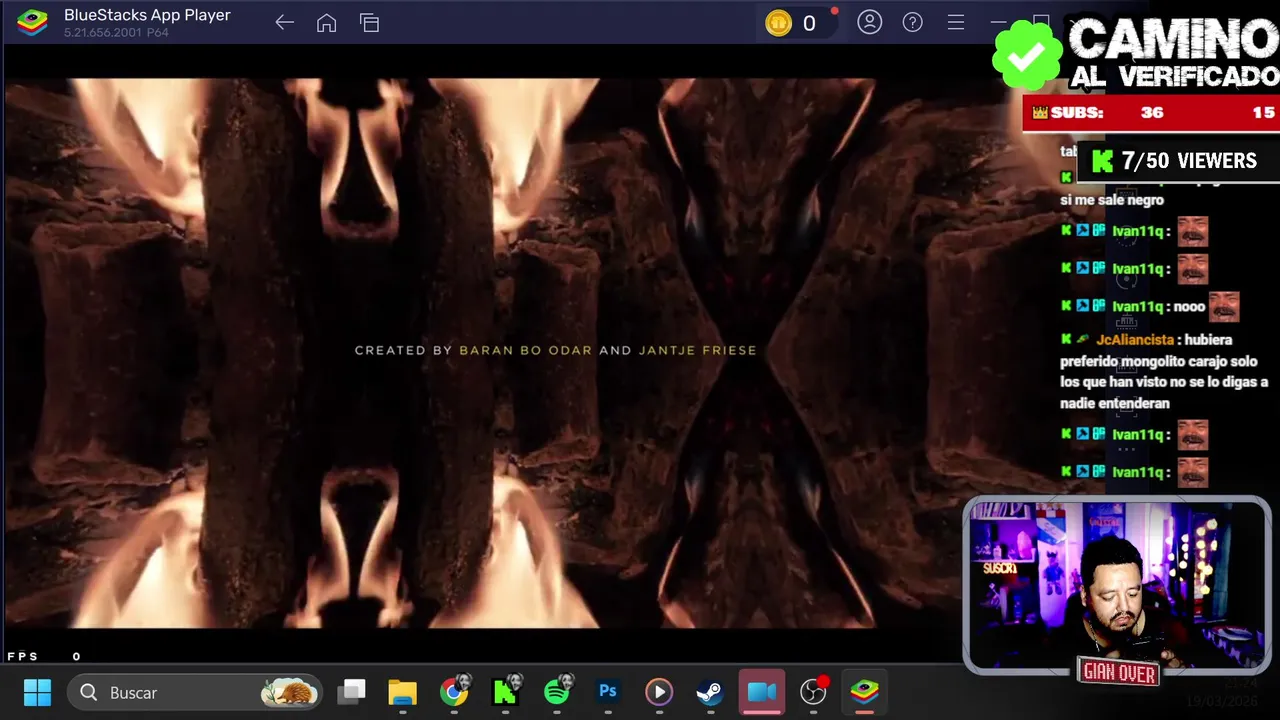Open OBS Studio from the taskbar
This screenshot has width=1280, height=720.
pyautogui.click(x=814, y=691)
